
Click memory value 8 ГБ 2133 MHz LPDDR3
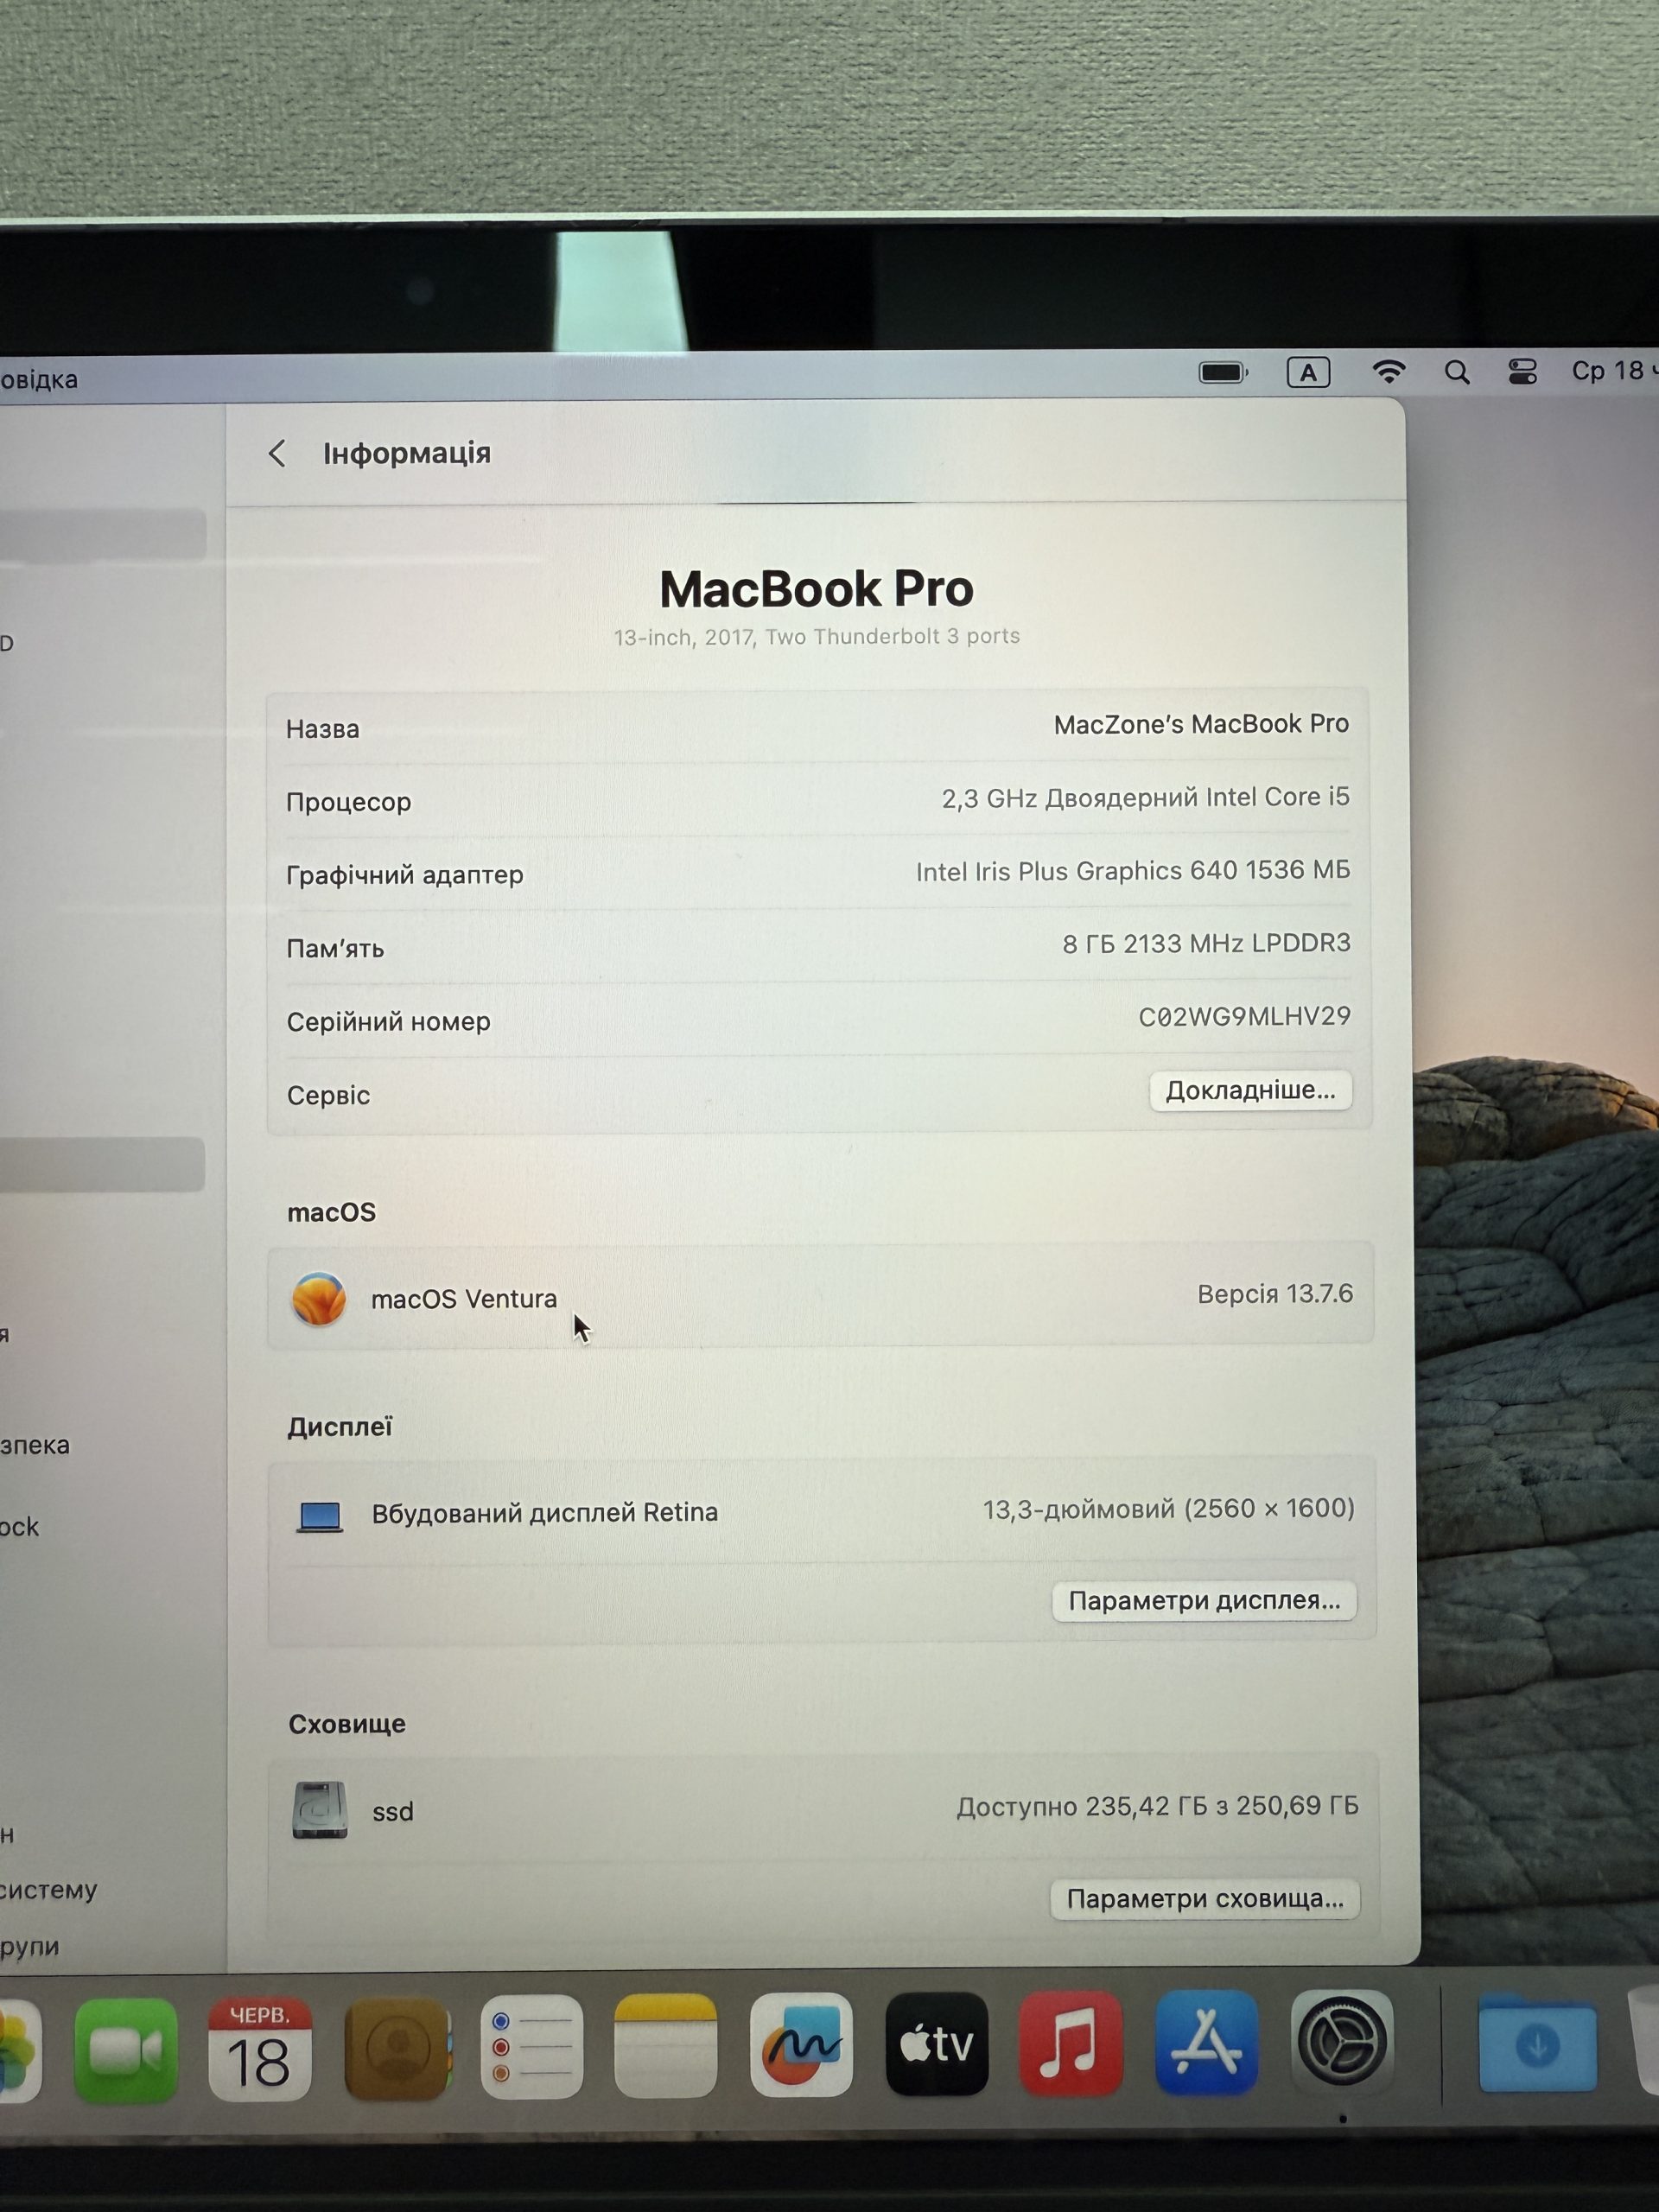click(1206, 943)
